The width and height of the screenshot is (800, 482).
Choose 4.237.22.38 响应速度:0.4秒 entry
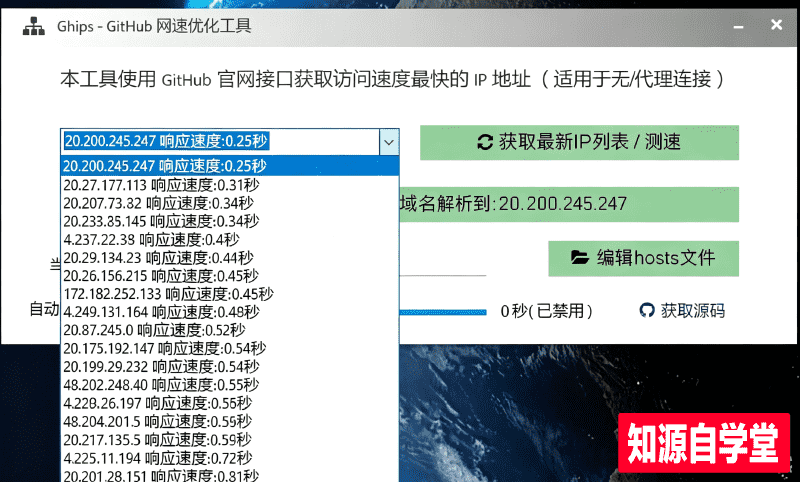(x=230, y=239)
